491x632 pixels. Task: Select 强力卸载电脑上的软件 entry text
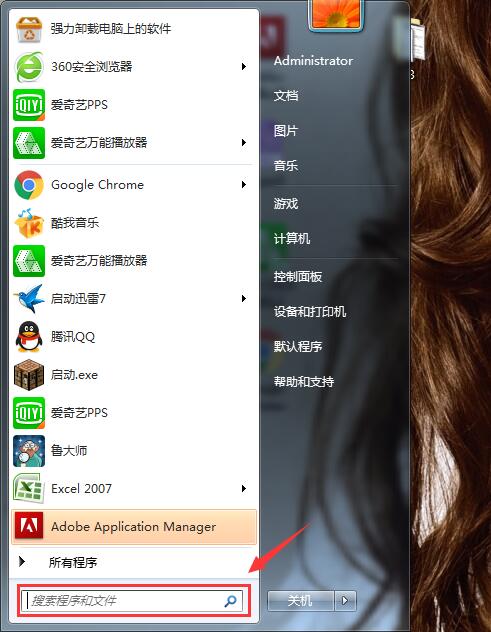pos(111,29)
